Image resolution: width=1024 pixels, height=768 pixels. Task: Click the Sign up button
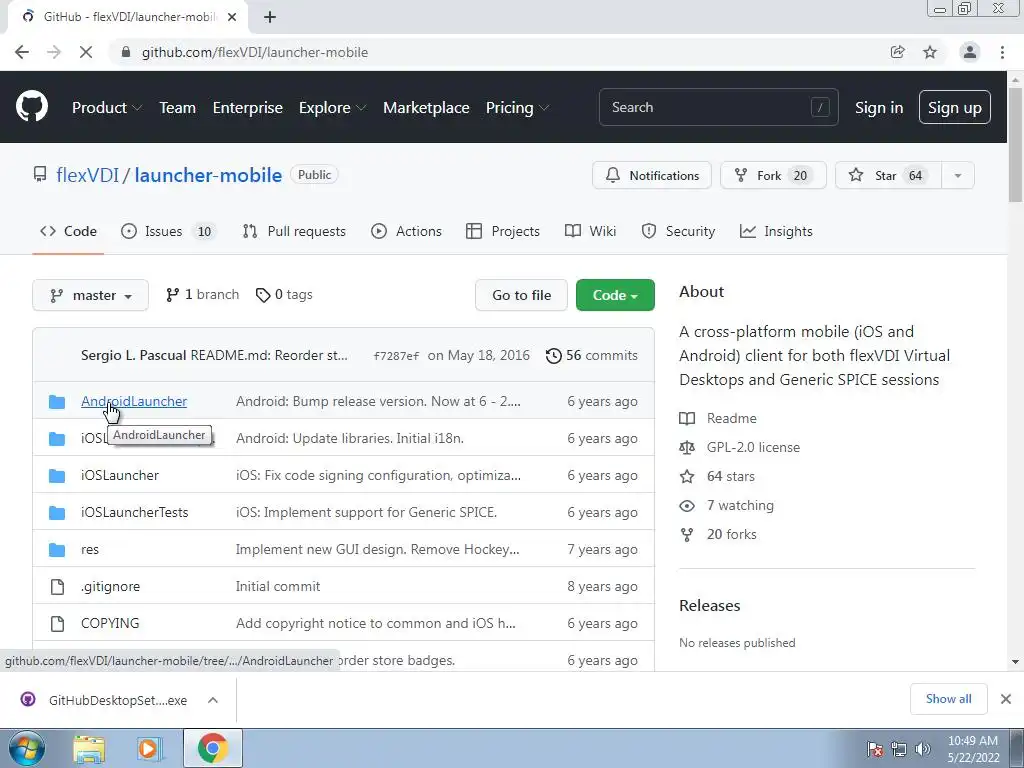tap(955, 108)
